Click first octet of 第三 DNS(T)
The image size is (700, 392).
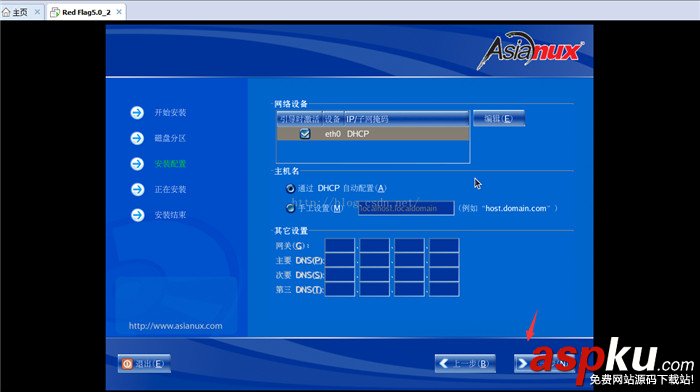[340, 289]
